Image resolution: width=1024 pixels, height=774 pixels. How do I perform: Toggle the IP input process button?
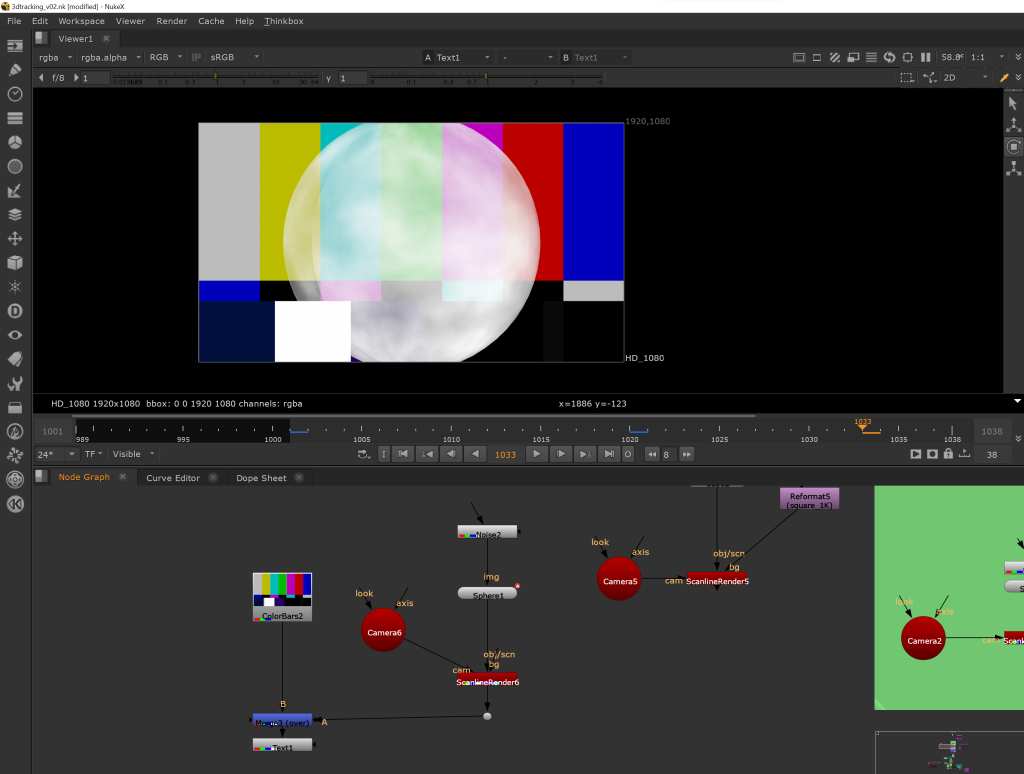point(196,57)
